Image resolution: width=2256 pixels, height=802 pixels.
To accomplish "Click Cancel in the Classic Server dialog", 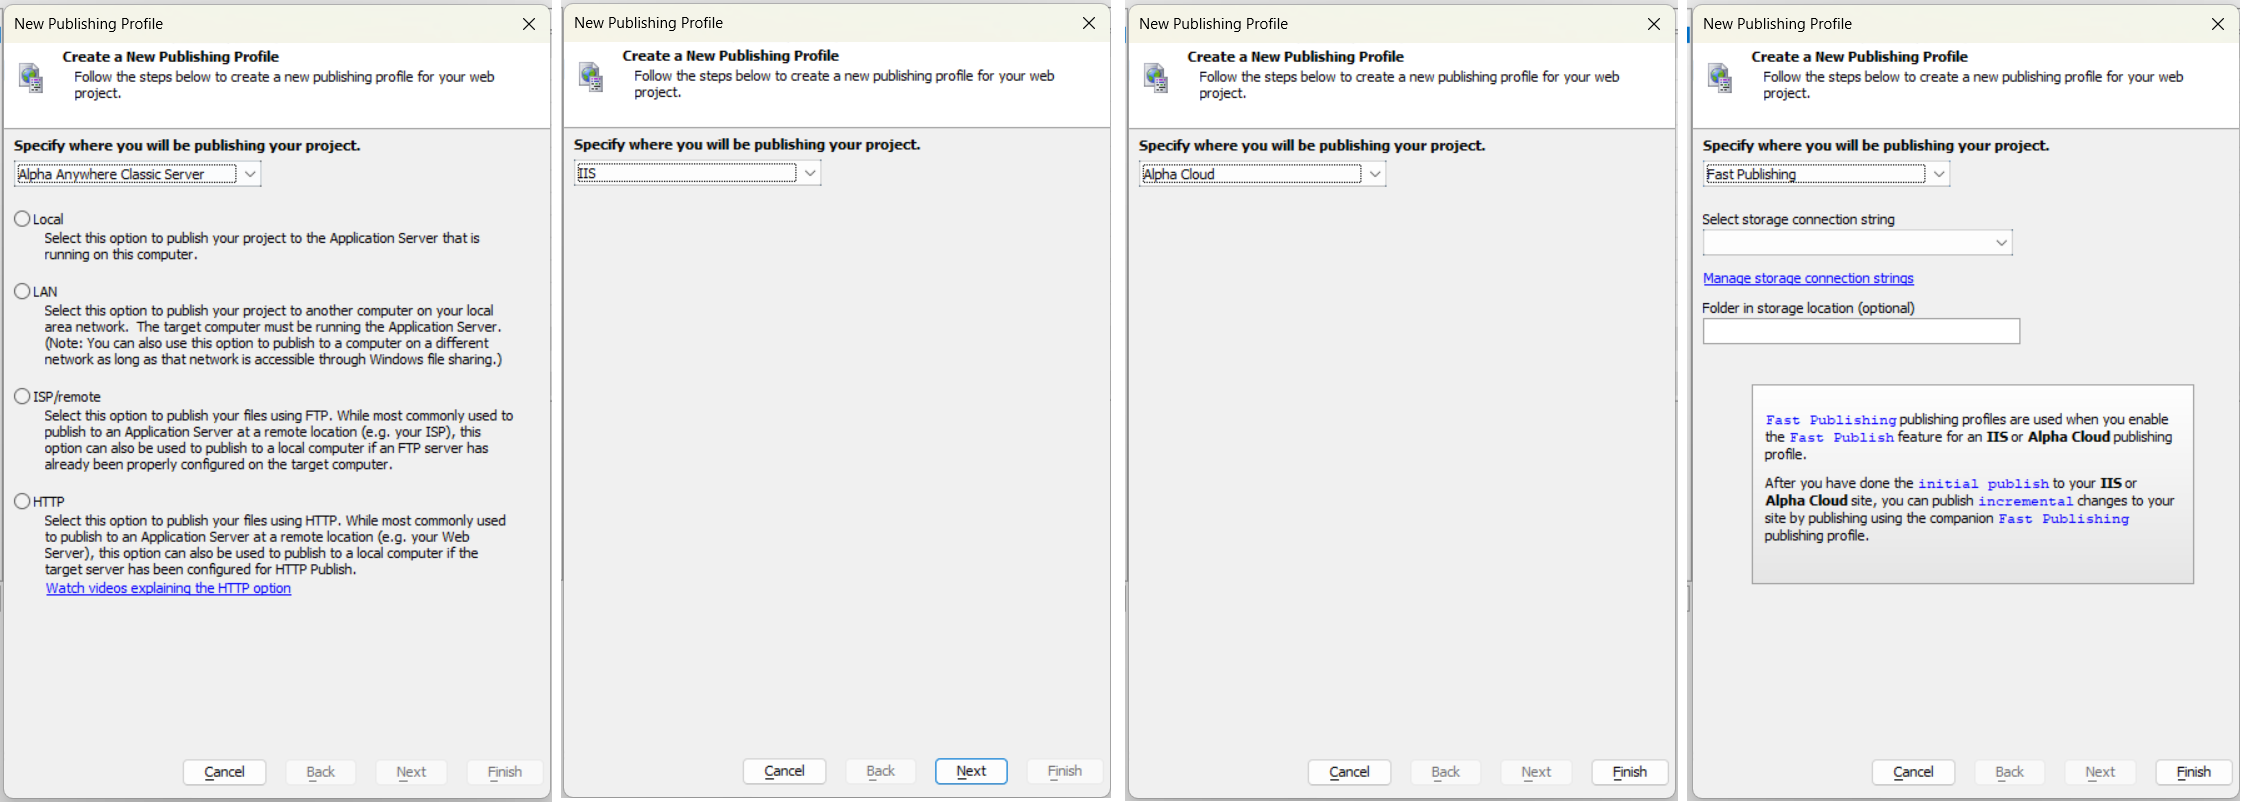I will pyautogui.click(x=224, y=772).
